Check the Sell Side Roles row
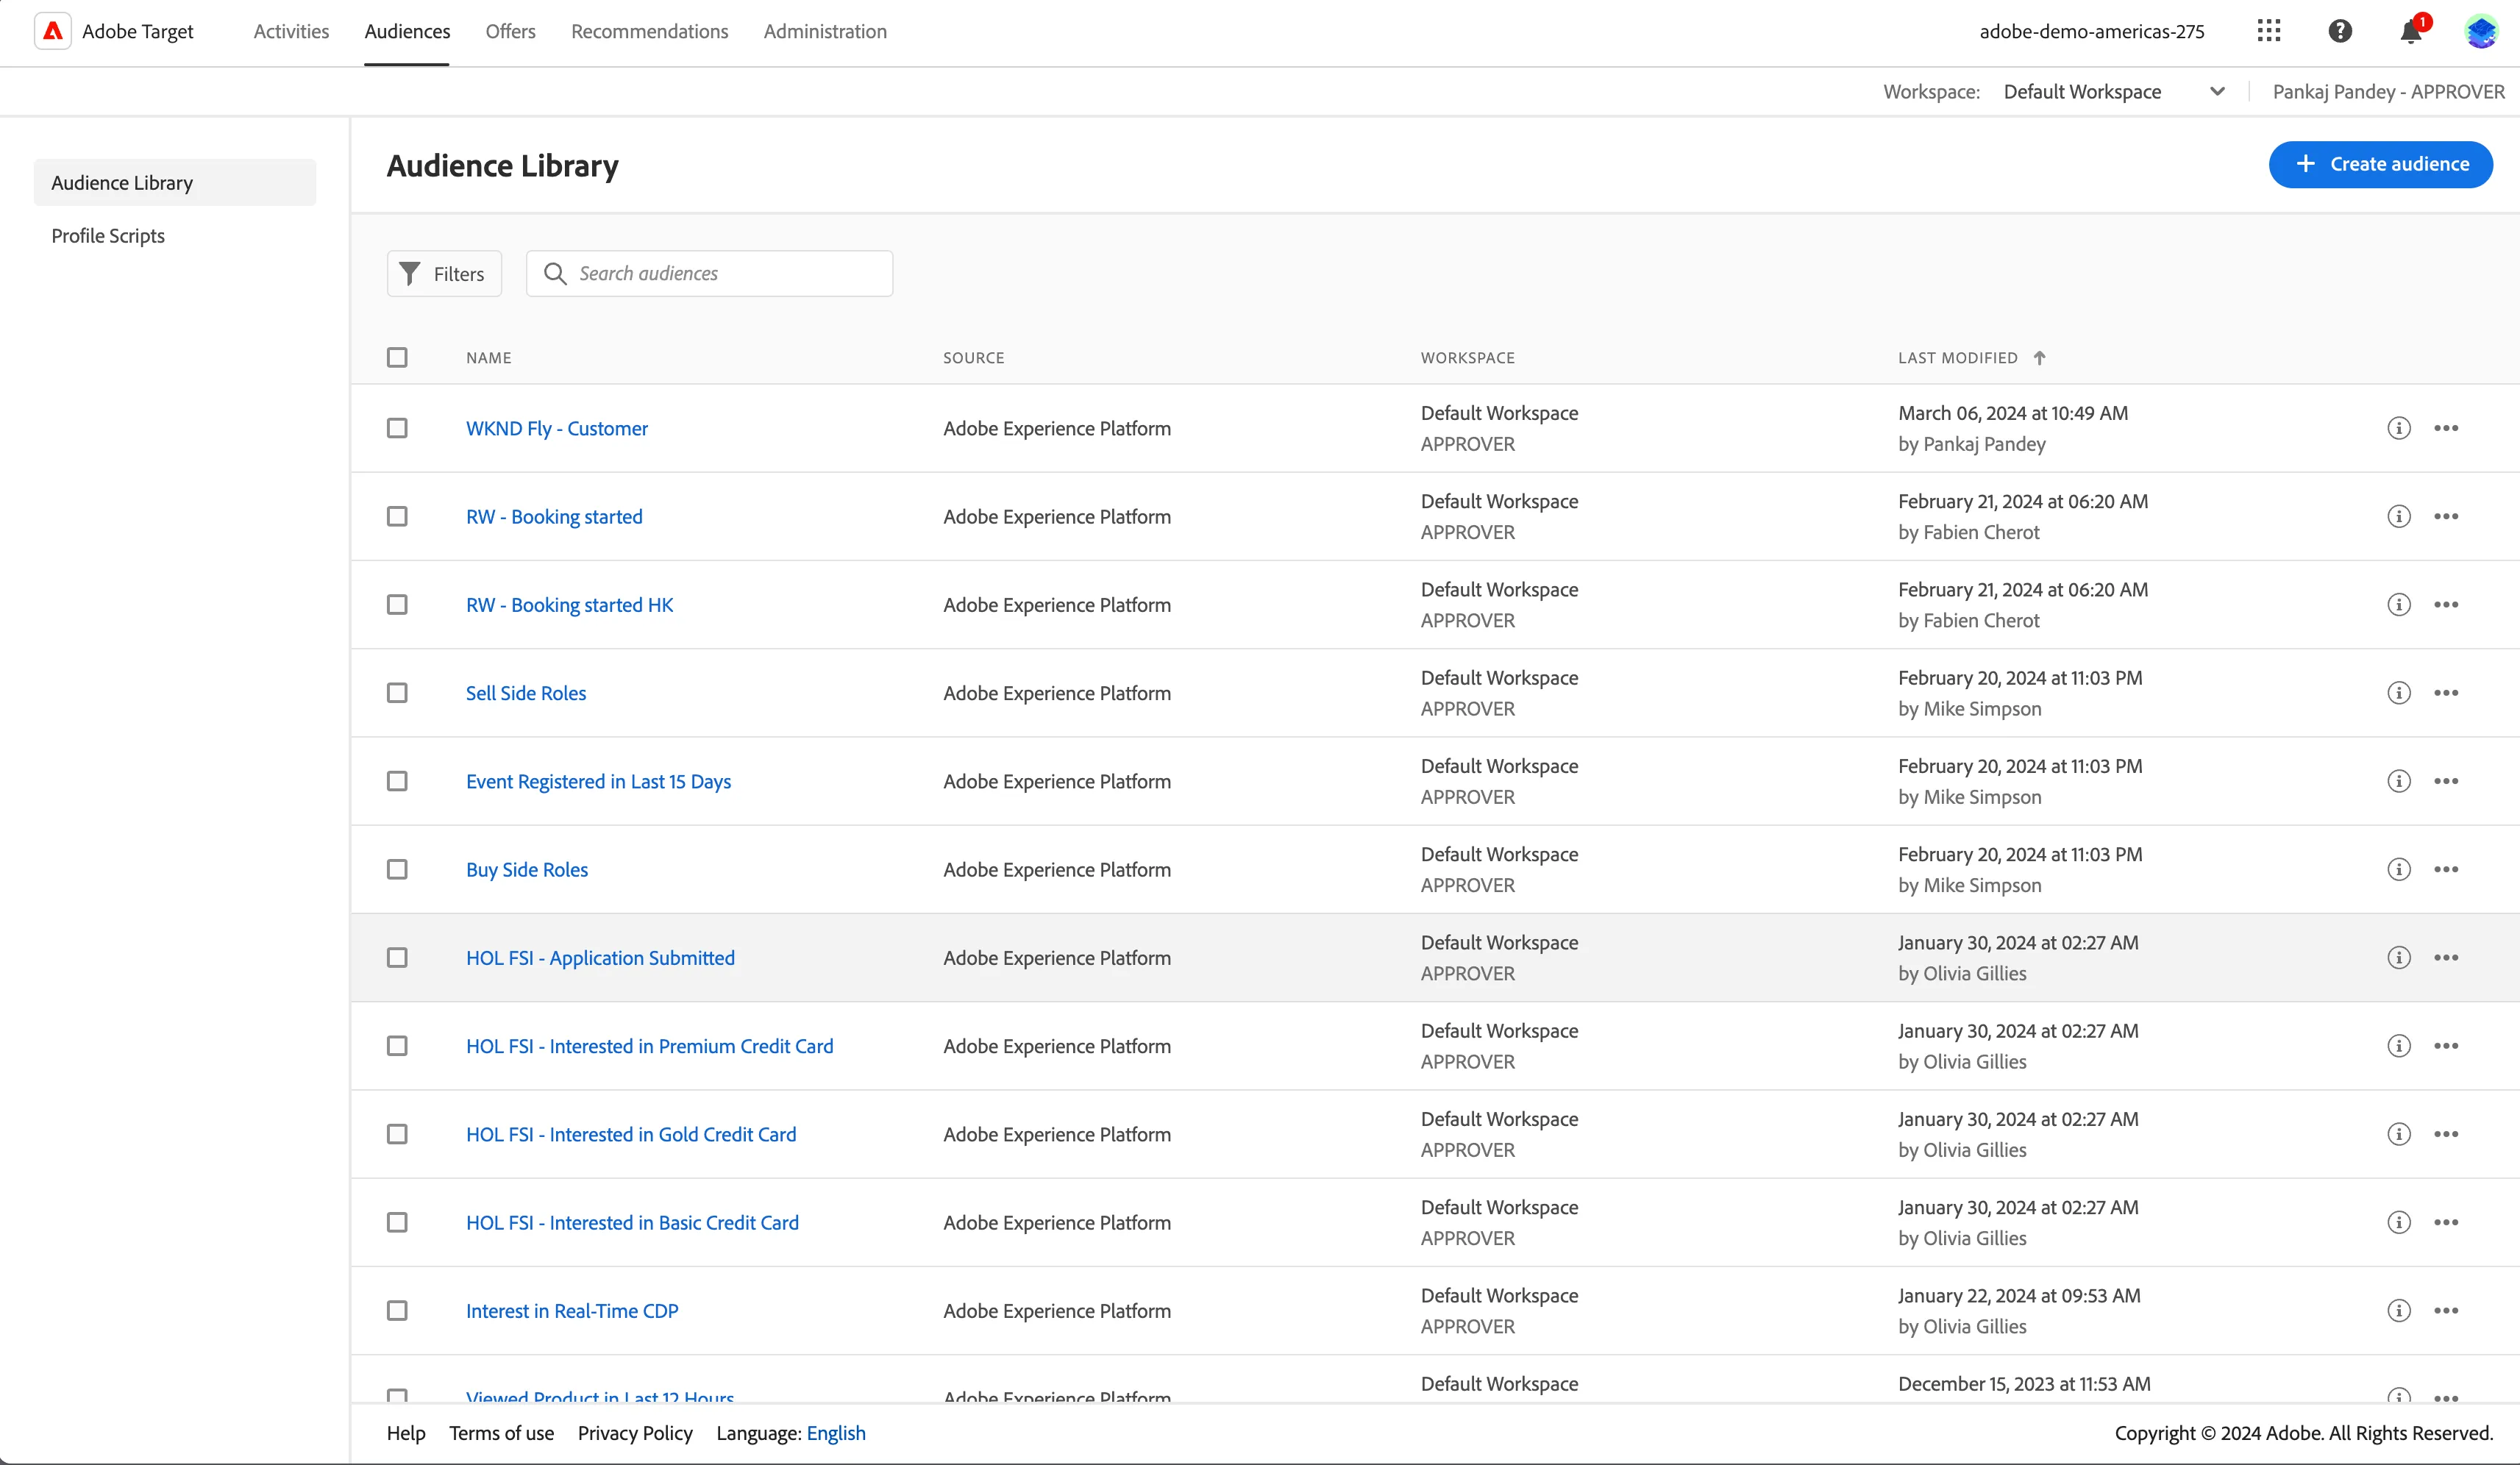This screenshot has height=1465, width=2520. pyautogui.click(x=397, y=693)
